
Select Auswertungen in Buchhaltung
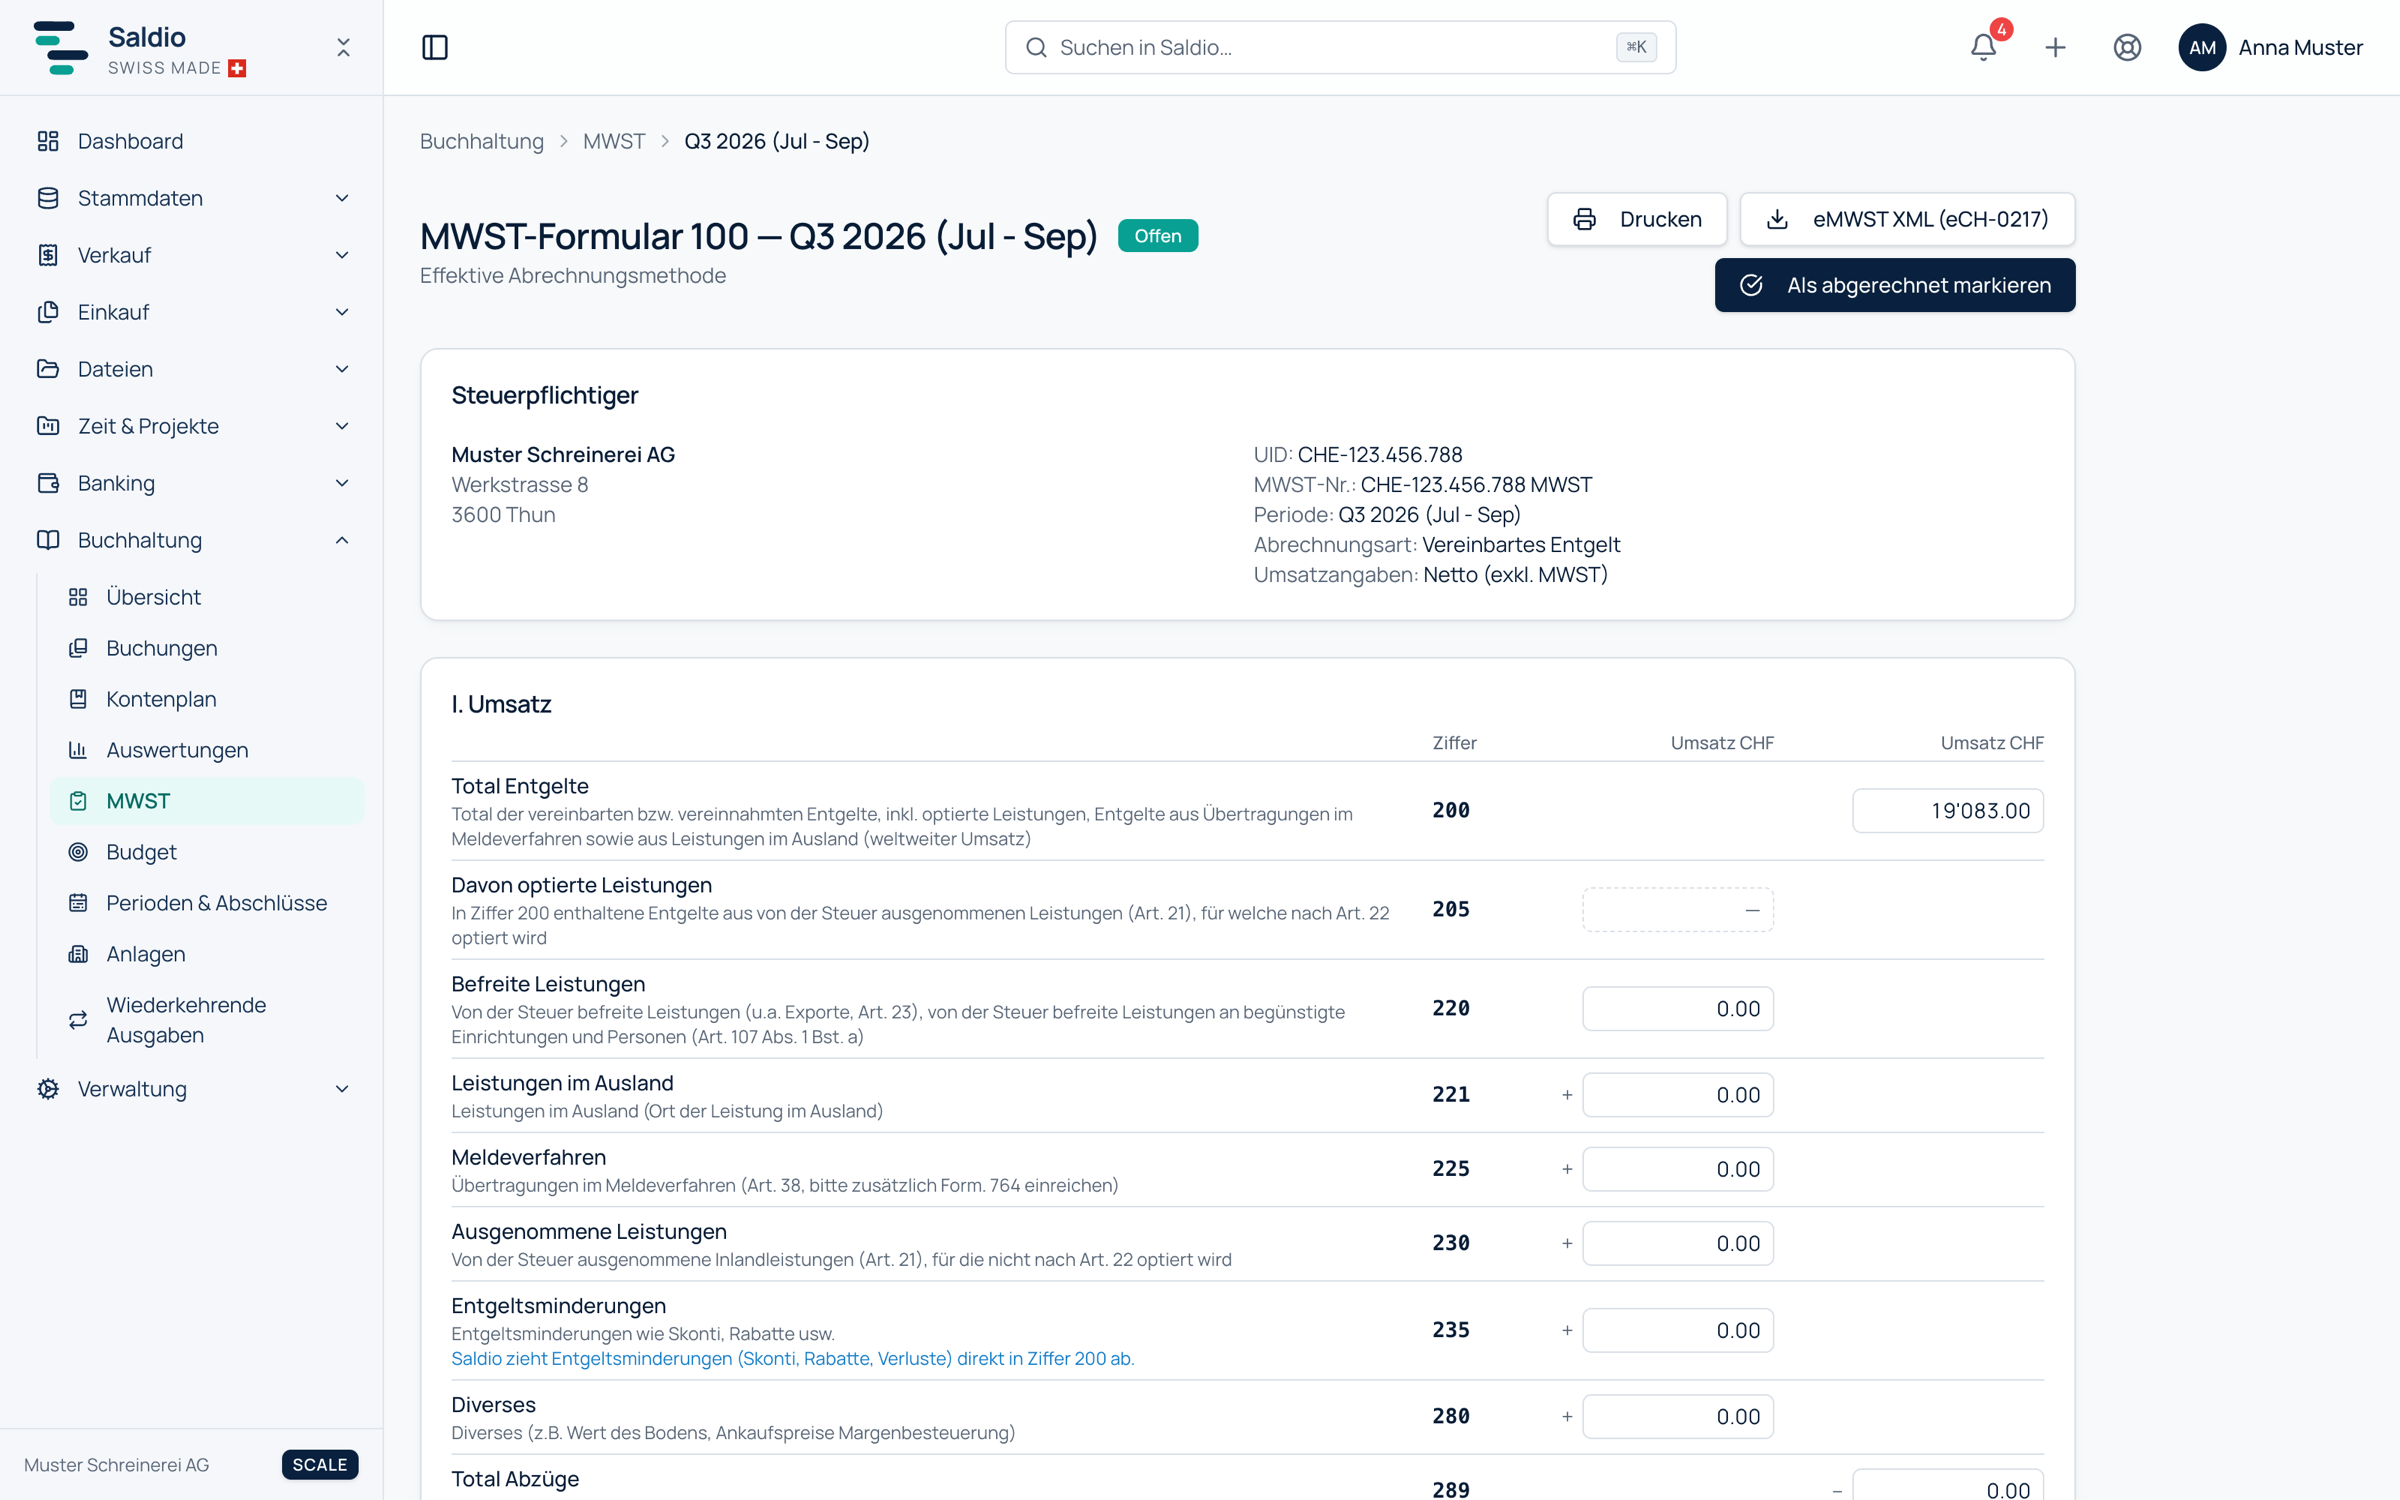click(x=207, y=750)
